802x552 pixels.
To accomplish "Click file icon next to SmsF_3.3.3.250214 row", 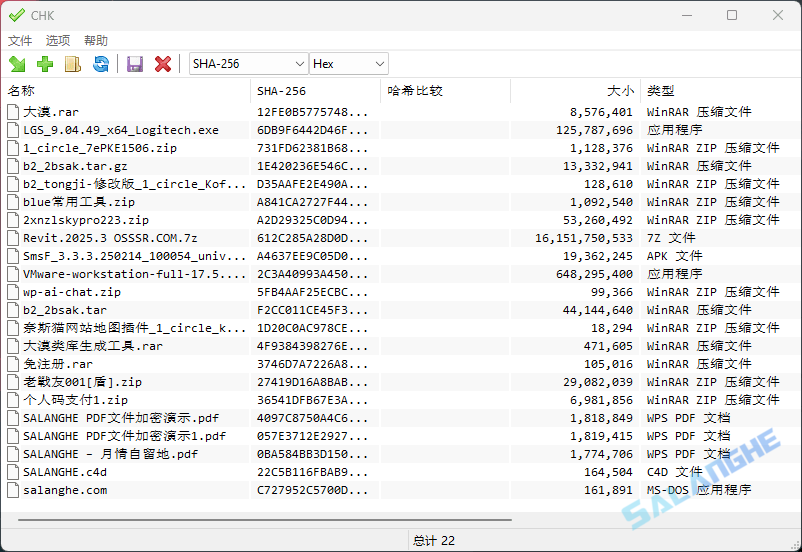I will click(13, 256).
